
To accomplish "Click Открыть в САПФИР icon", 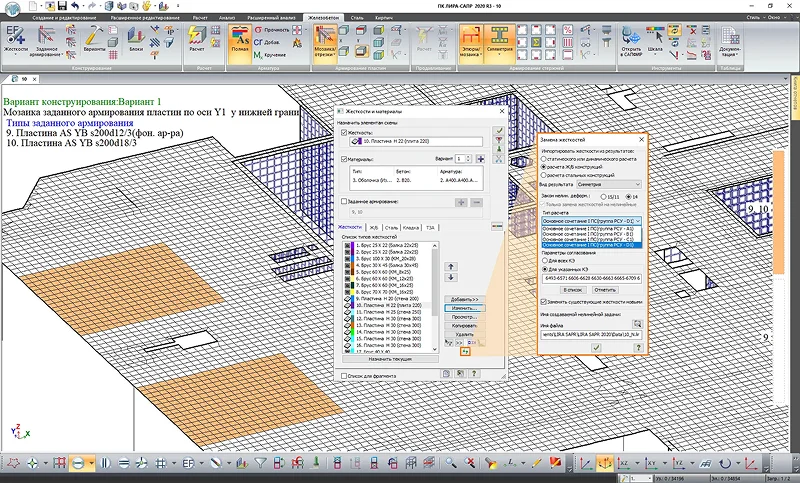I will point(631,42).
